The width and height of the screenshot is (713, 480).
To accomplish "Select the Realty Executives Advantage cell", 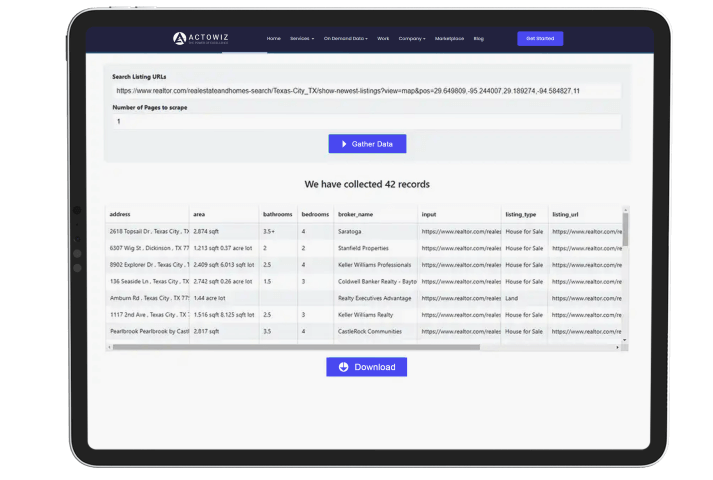I will point(376,298).
